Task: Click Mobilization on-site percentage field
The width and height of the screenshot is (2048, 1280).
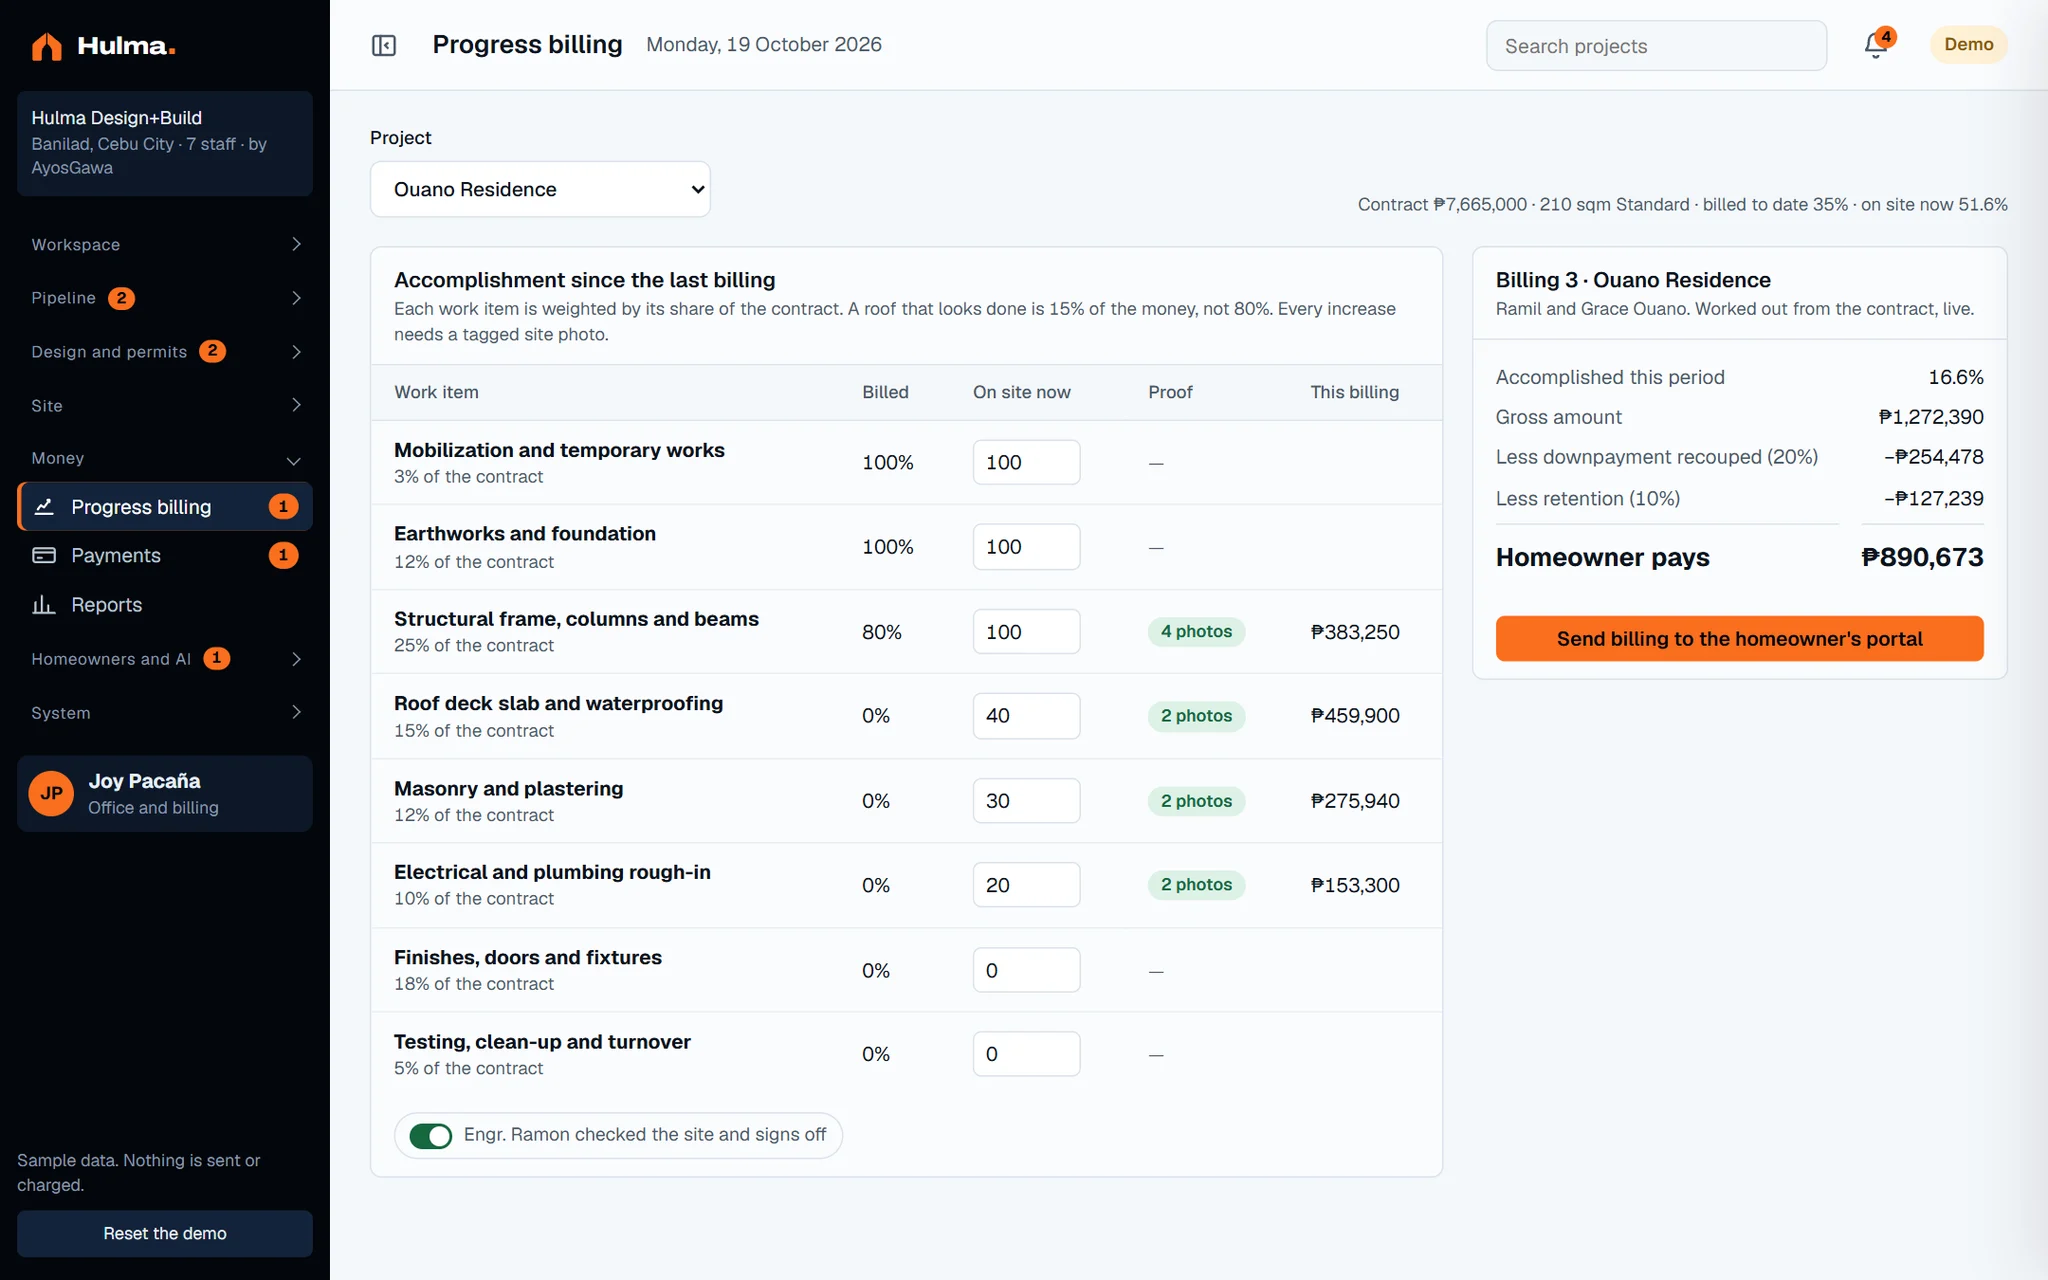Action: coord(1026,462)
